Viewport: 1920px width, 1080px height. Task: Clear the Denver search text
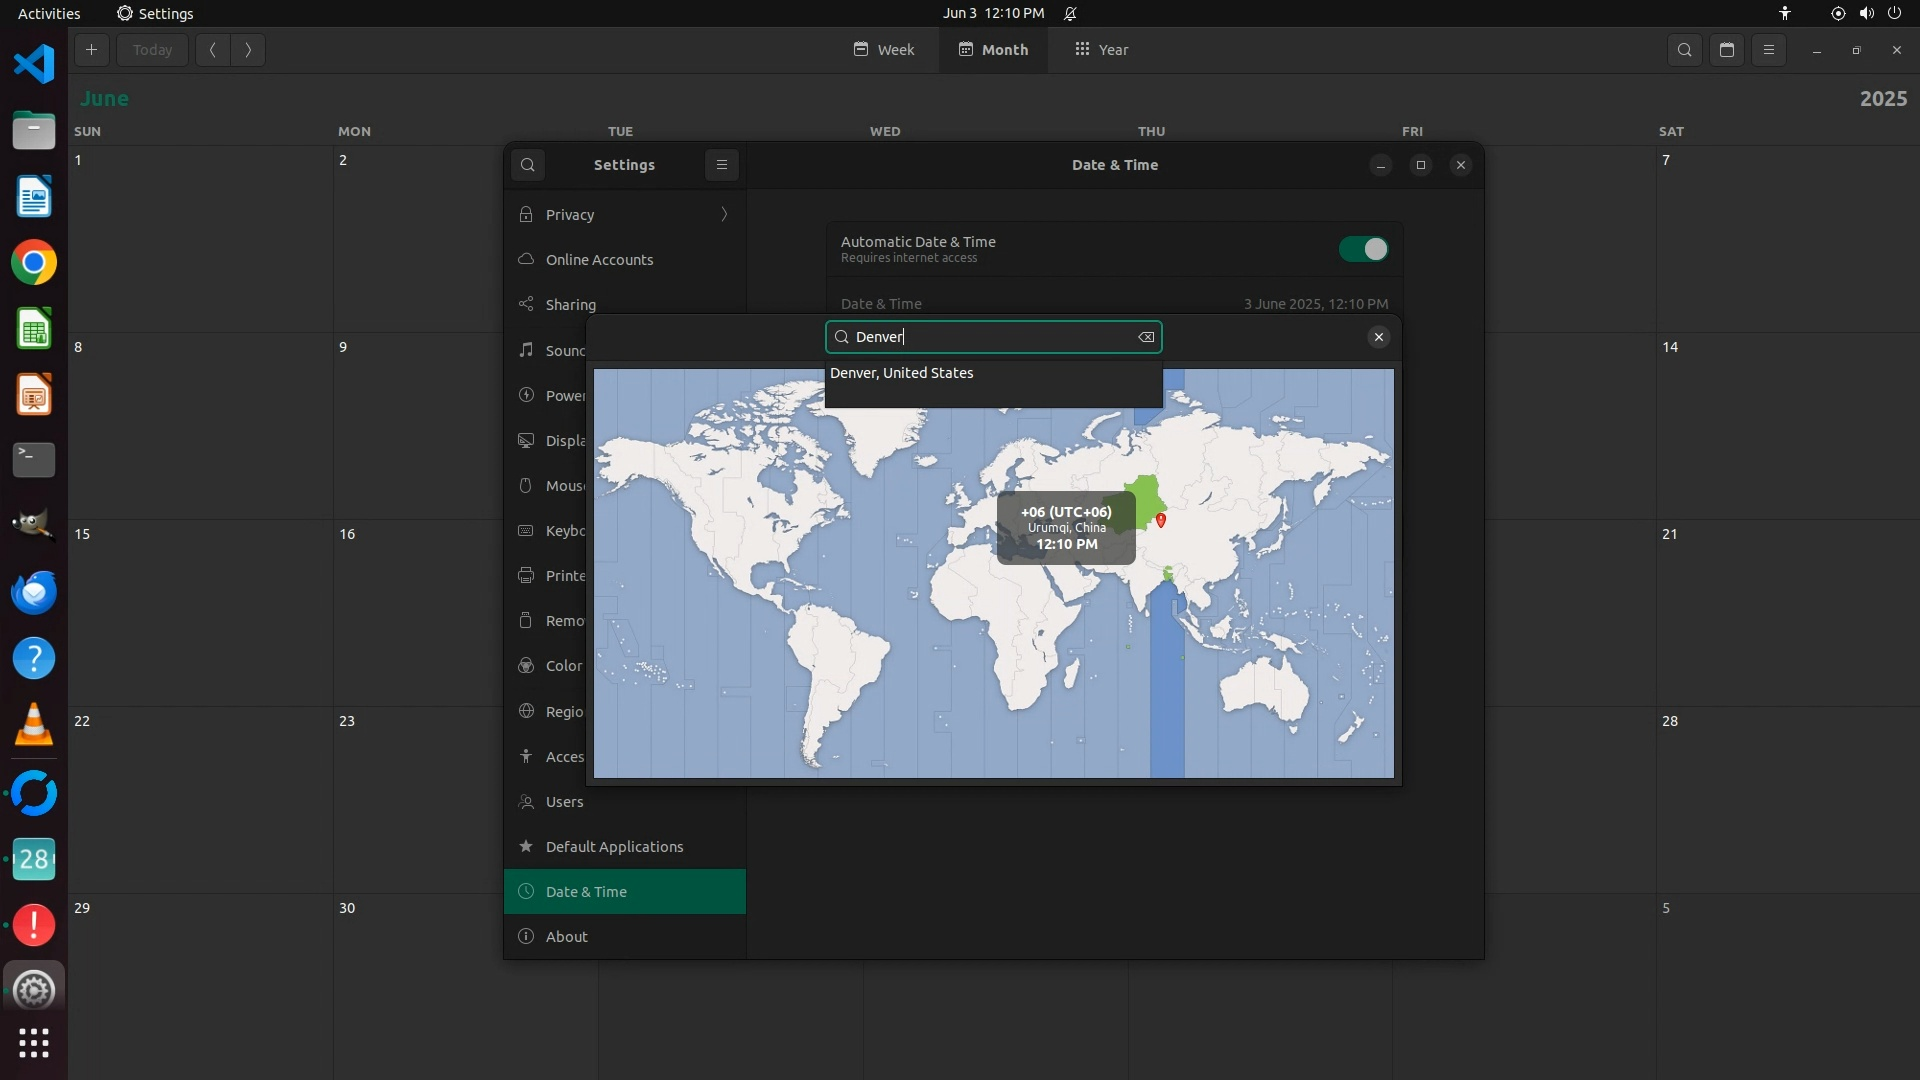pos(1146,338)
